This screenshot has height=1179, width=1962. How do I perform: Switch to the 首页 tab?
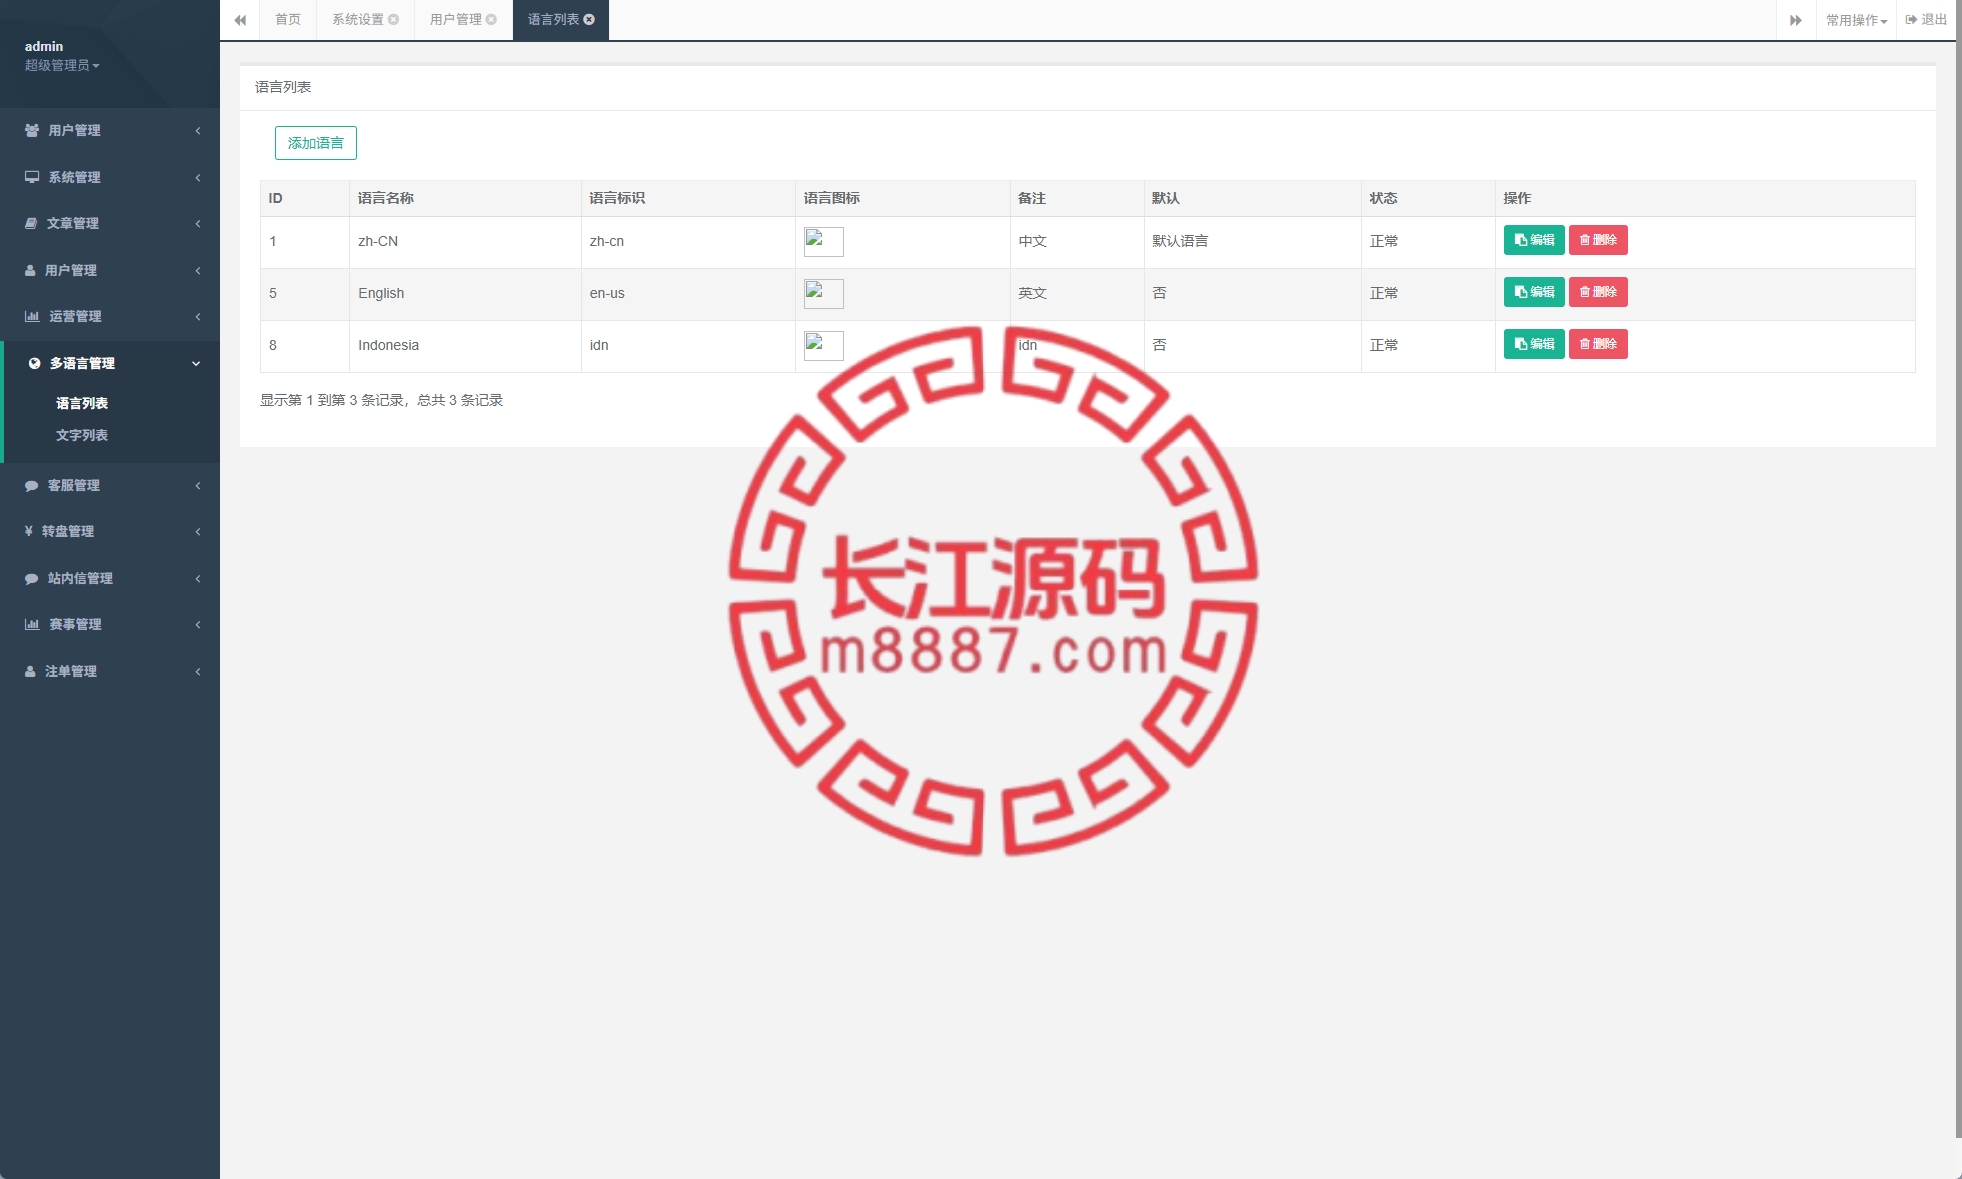tap(288, 19)
